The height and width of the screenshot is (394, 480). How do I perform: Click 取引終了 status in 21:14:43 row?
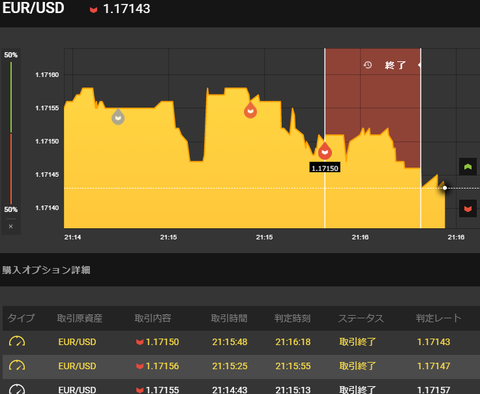click(357, 390)
